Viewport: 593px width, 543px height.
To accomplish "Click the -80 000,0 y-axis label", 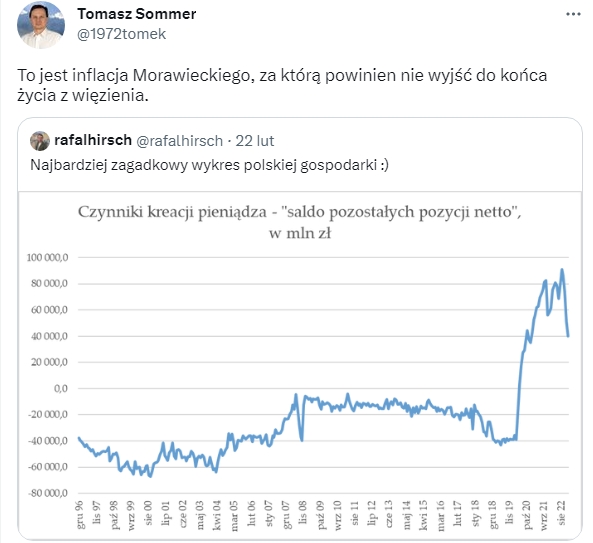I will pyautogui.click(x=48, y=493).
